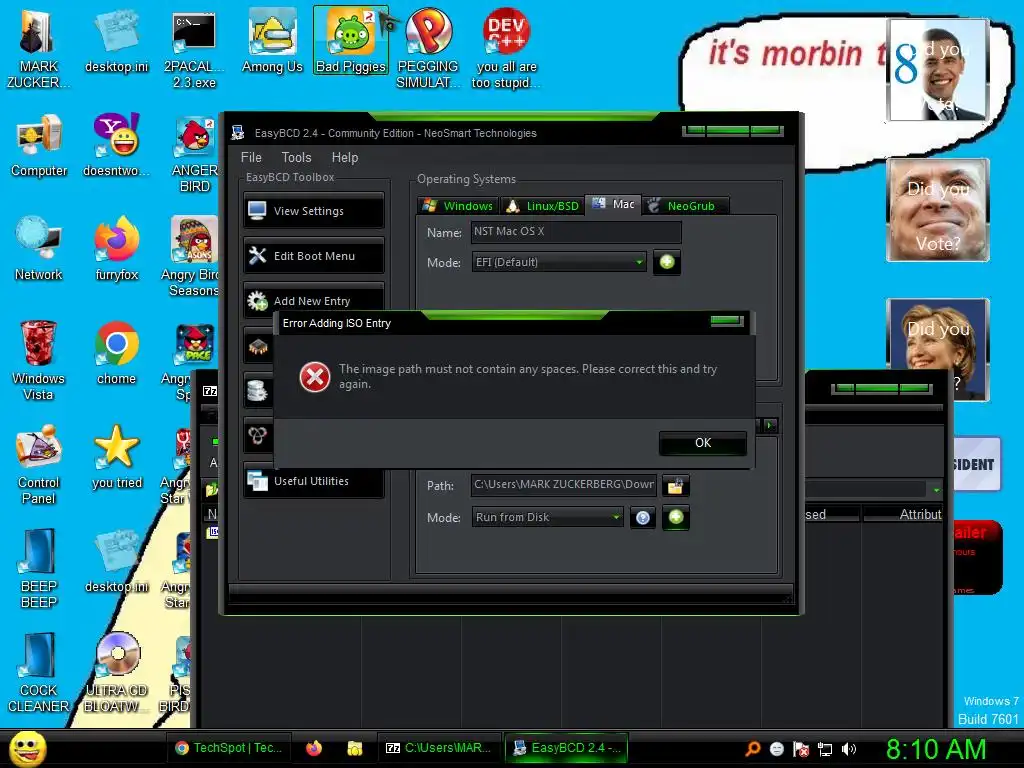Select the Mac tab
Viewport: 1024px width, 768px height.
click(613, 204)
